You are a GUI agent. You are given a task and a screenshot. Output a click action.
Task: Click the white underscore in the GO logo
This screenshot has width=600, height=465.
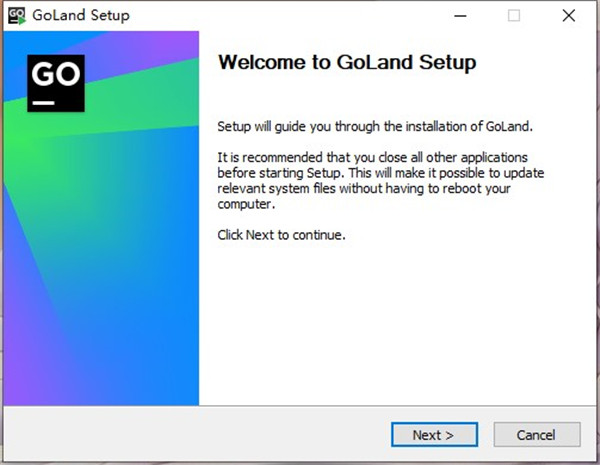43,102
